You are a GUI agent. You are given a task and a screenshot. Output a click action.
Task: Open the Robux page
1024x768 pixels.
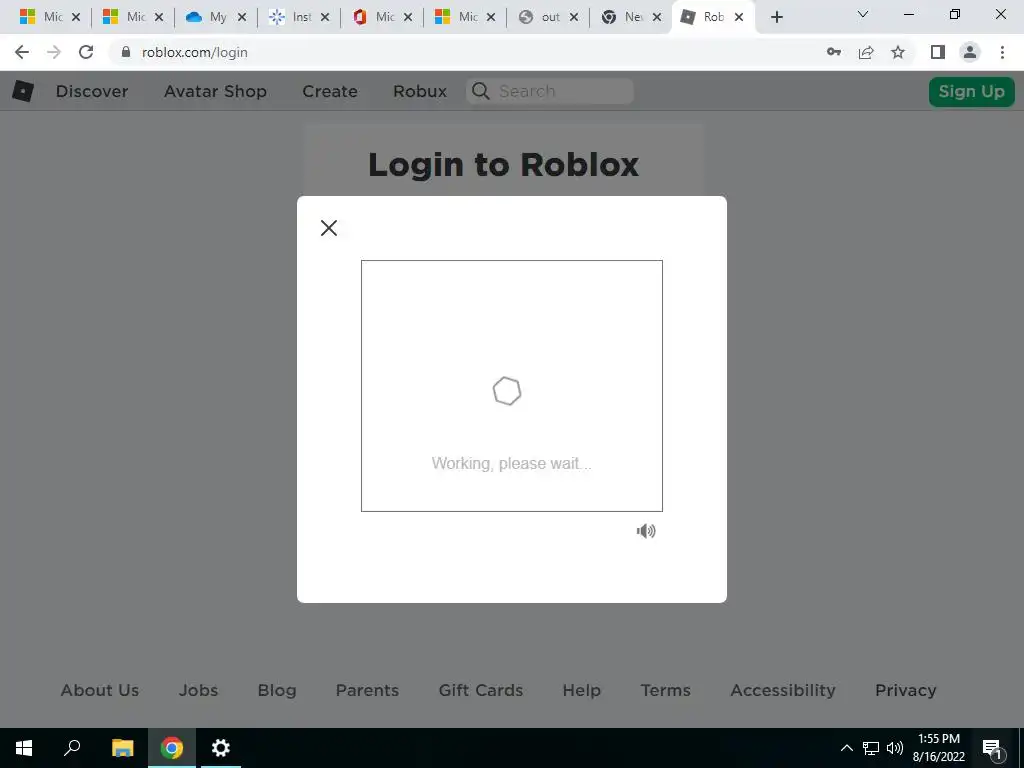click(420, 91)
